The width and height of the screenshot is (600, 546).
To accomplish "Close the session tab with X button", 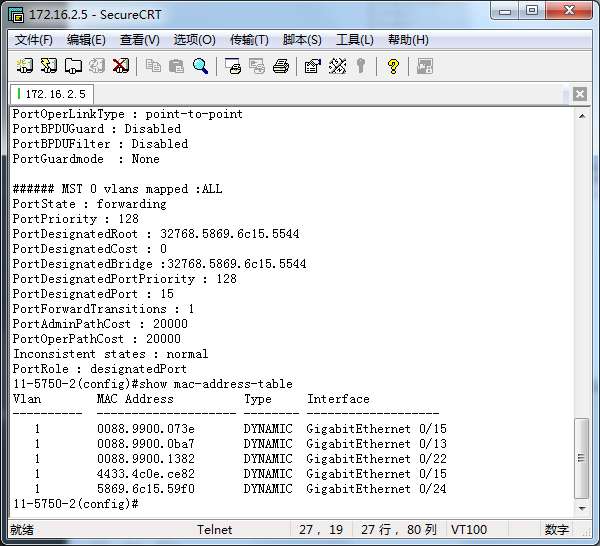I will pyautogui.click(x=580, y=95).
